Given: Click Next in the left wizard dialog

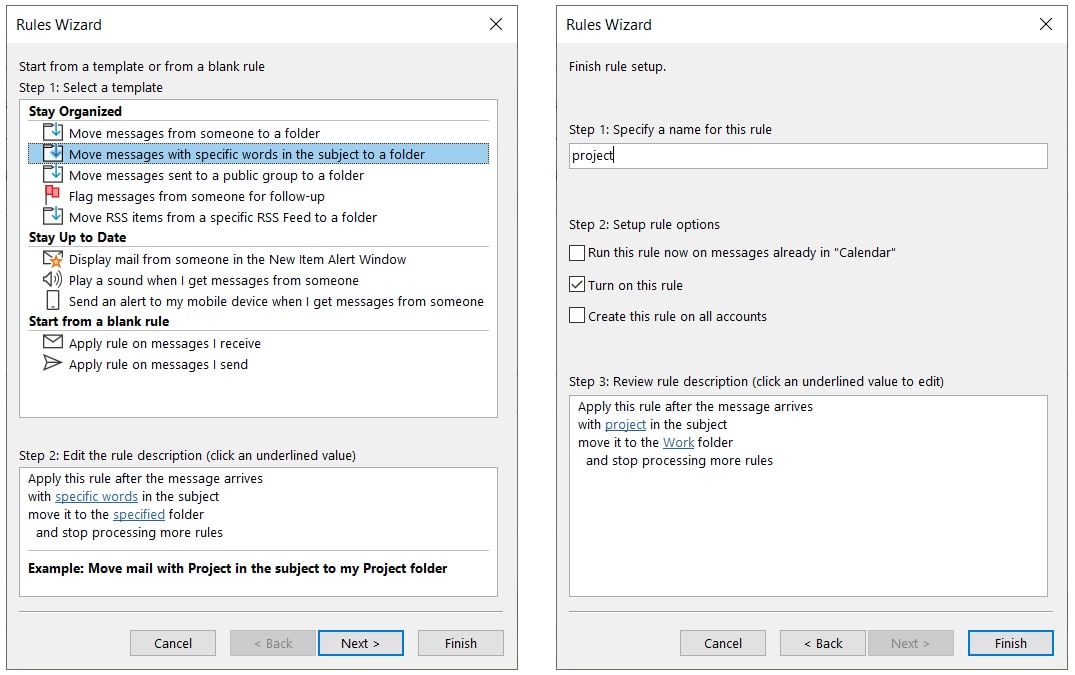Looking at the screenshot, I should tap(360, 643).
